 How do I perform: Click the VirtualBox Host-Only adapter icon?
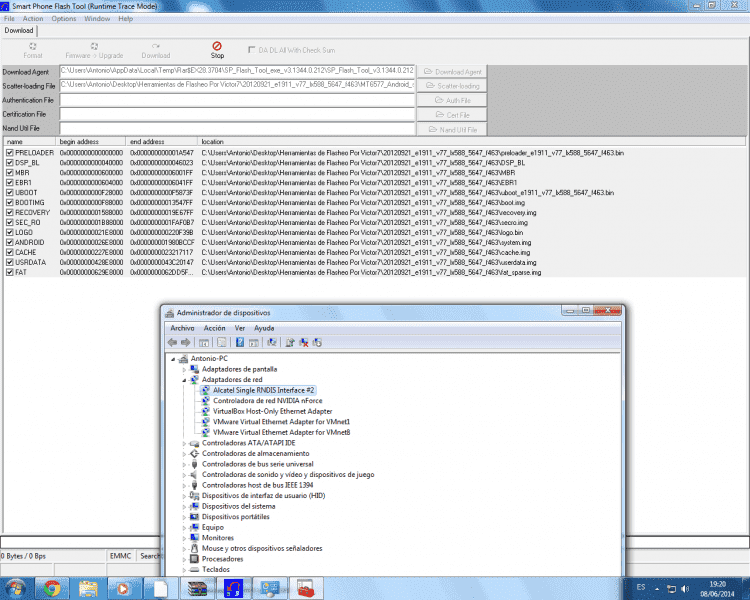(x=205, y=411)
